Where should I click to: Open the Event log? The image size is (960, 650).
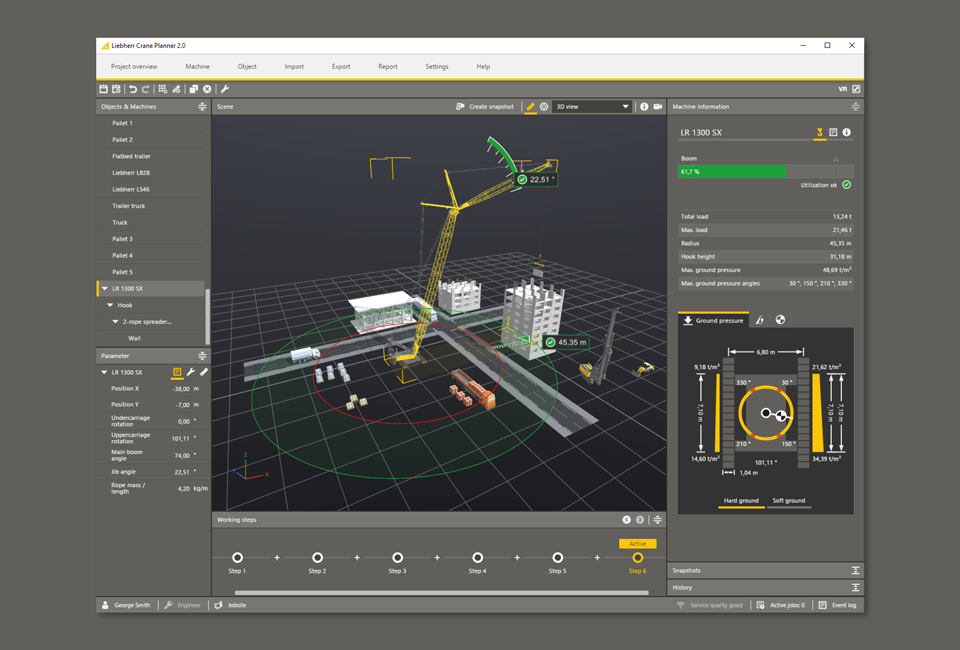coord(838,605)
